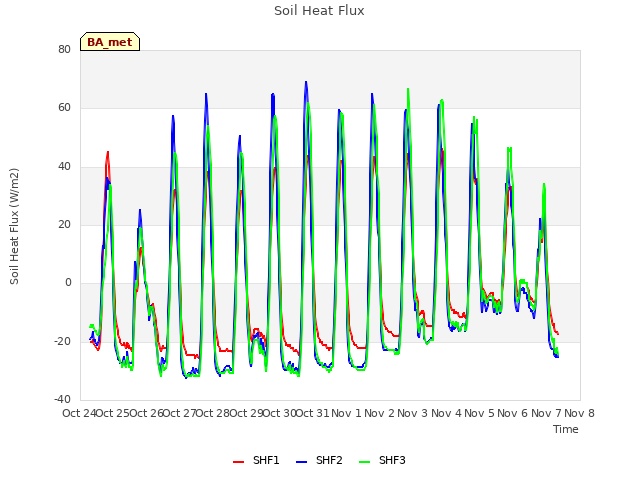Toggle the SHF3 series in the legend
This screenshot has height=480, width=640.
coord(382,460)
